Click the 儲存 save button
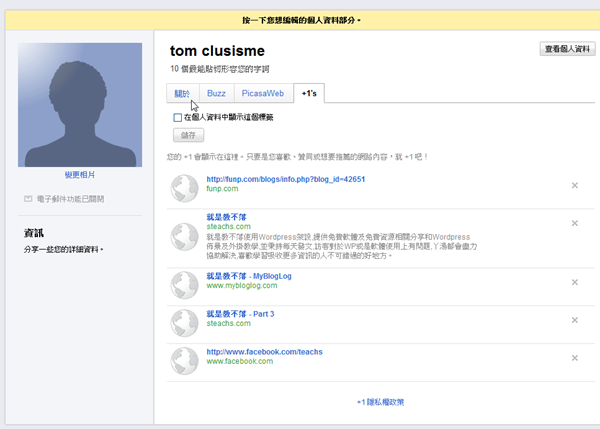The width and height of the screenshot is (600, 429). [188, 135]
